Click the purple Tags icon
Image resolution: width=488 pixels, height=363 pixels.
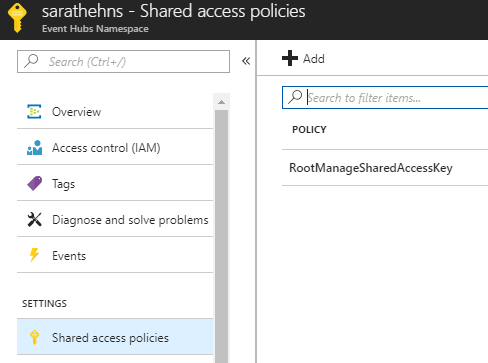click(x=34, y=184)
